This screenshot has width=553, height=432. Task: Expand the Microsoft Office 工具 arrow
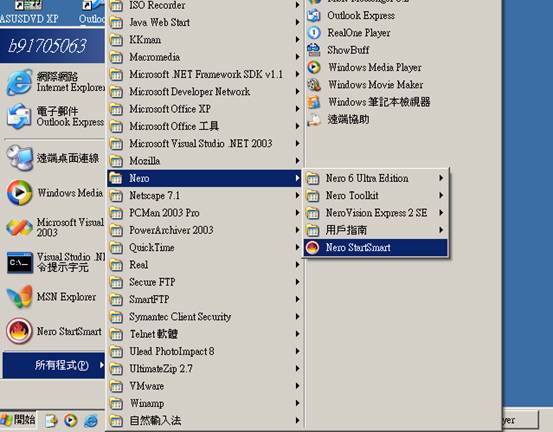(x=298, y=126)
